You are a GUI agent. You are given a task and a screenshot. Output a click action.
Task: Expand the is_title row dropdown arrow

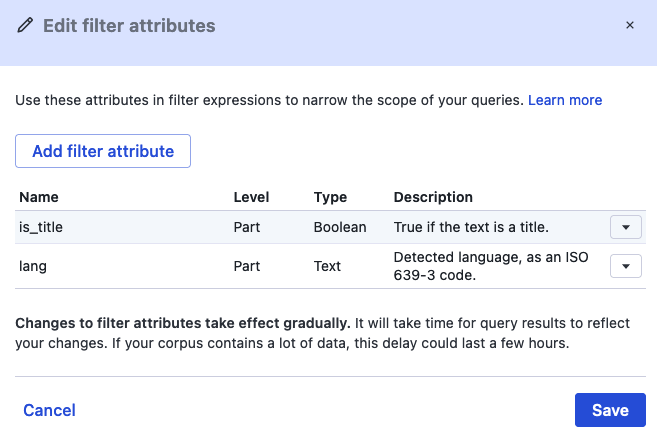tap(625, 227)
